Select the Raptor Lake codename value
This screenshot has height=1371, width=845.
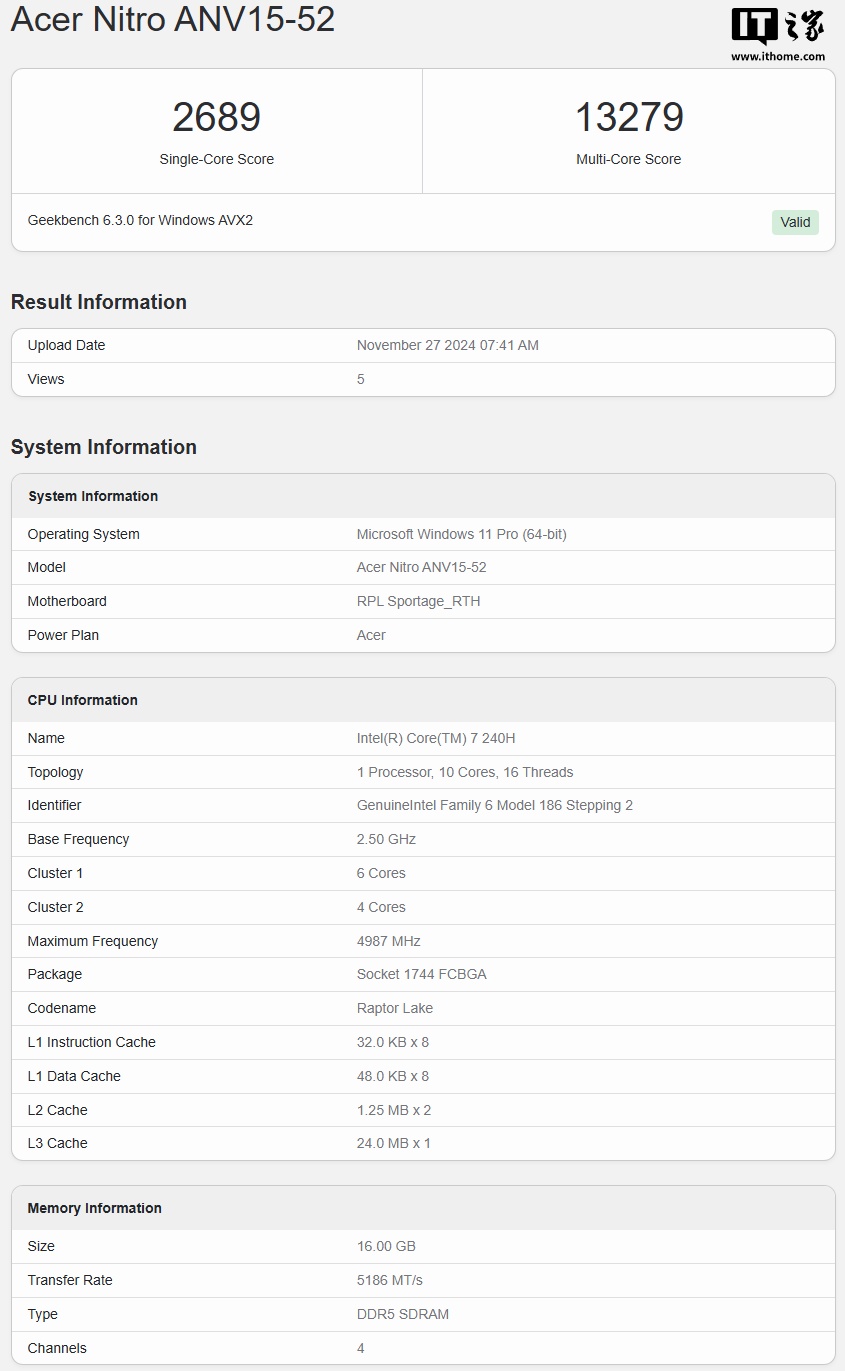pos(395,1008)
